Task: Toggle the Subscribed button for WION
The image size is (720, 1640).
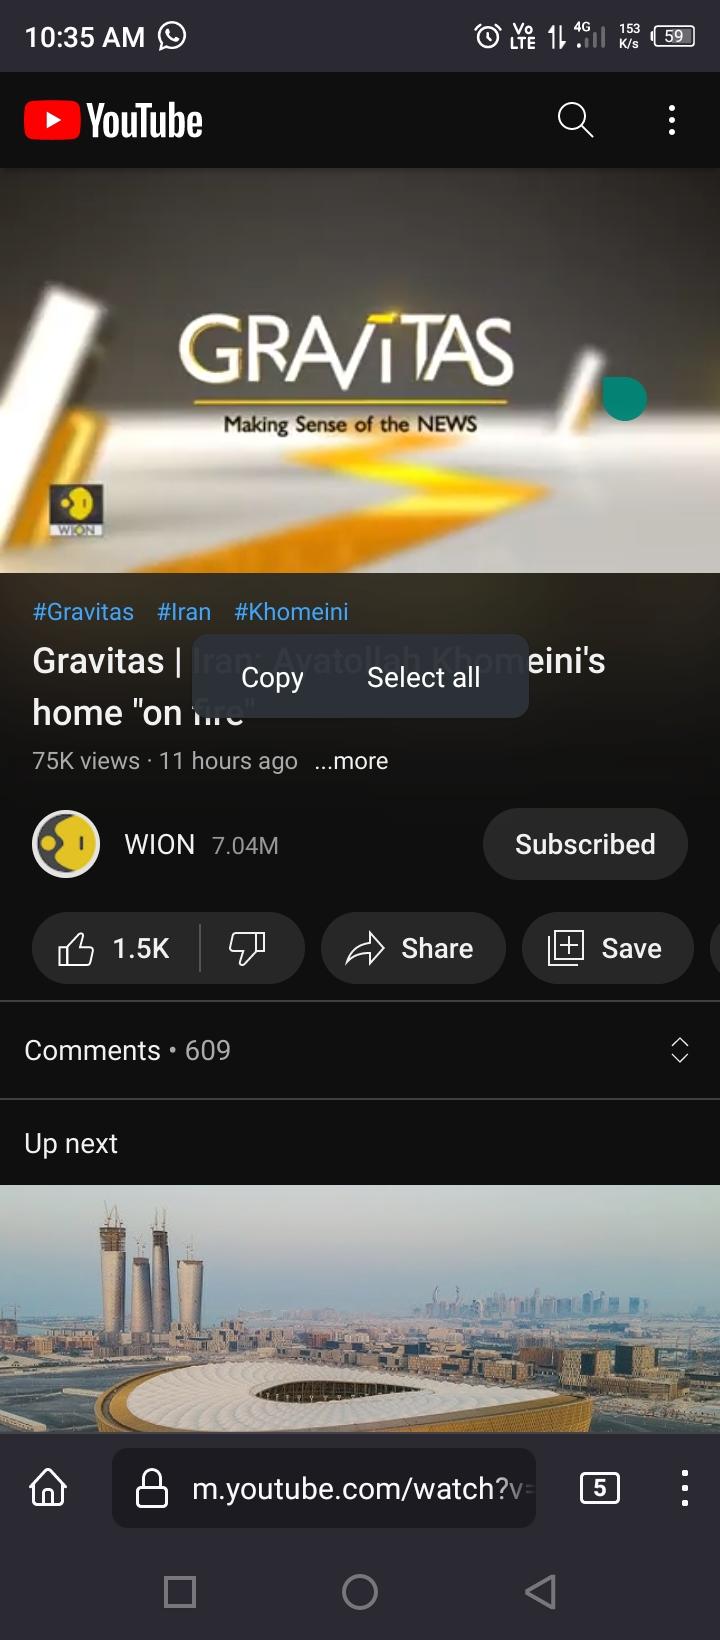Action: coord(585,844)
